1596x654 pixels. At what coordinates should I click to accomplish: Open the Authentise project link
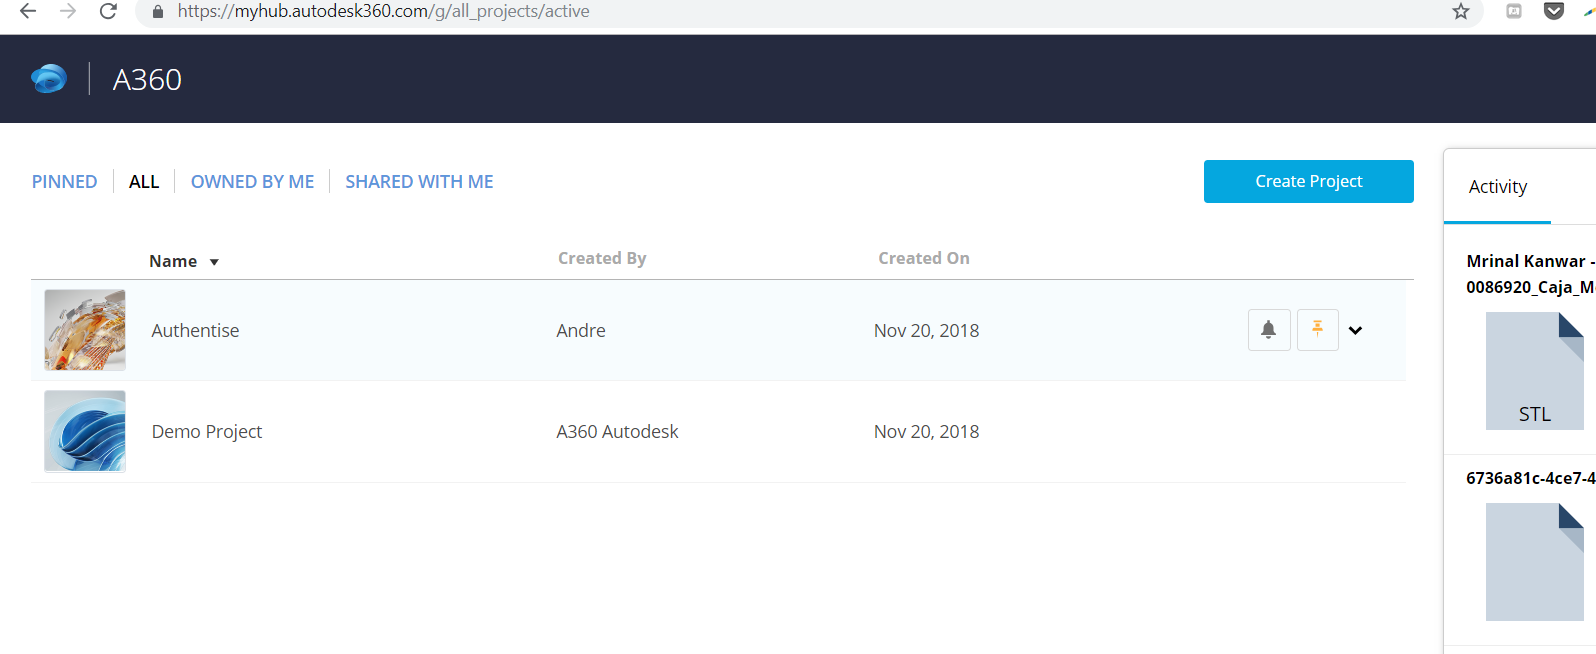point(195,331)
